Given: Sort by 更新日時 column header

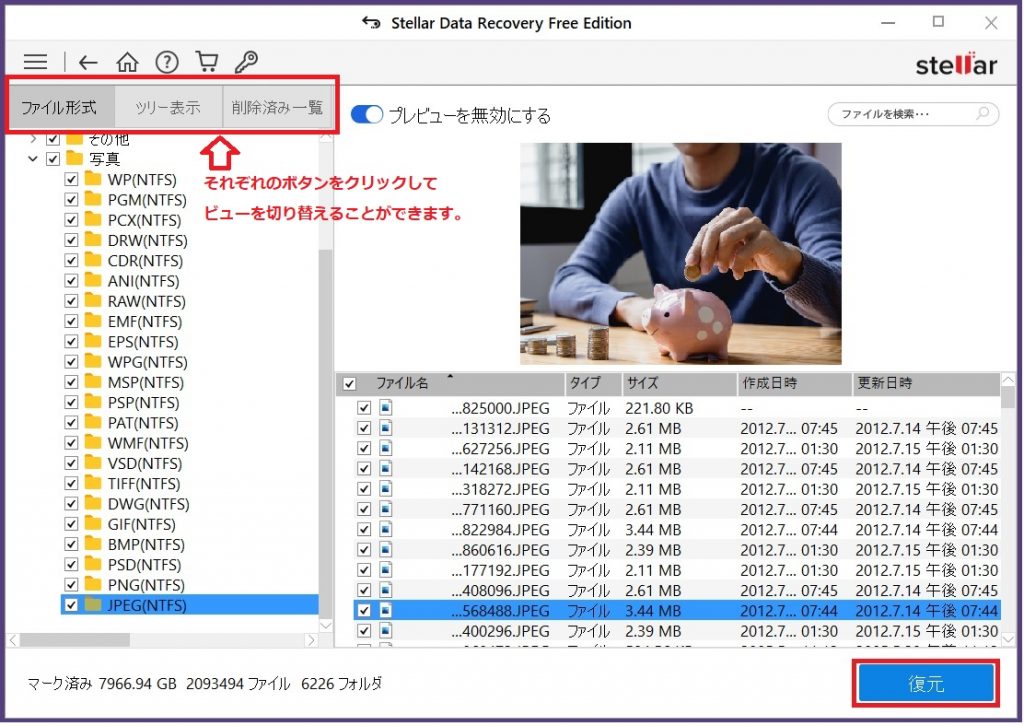Looking at the screenshot, I should click(x=926, y=383).
